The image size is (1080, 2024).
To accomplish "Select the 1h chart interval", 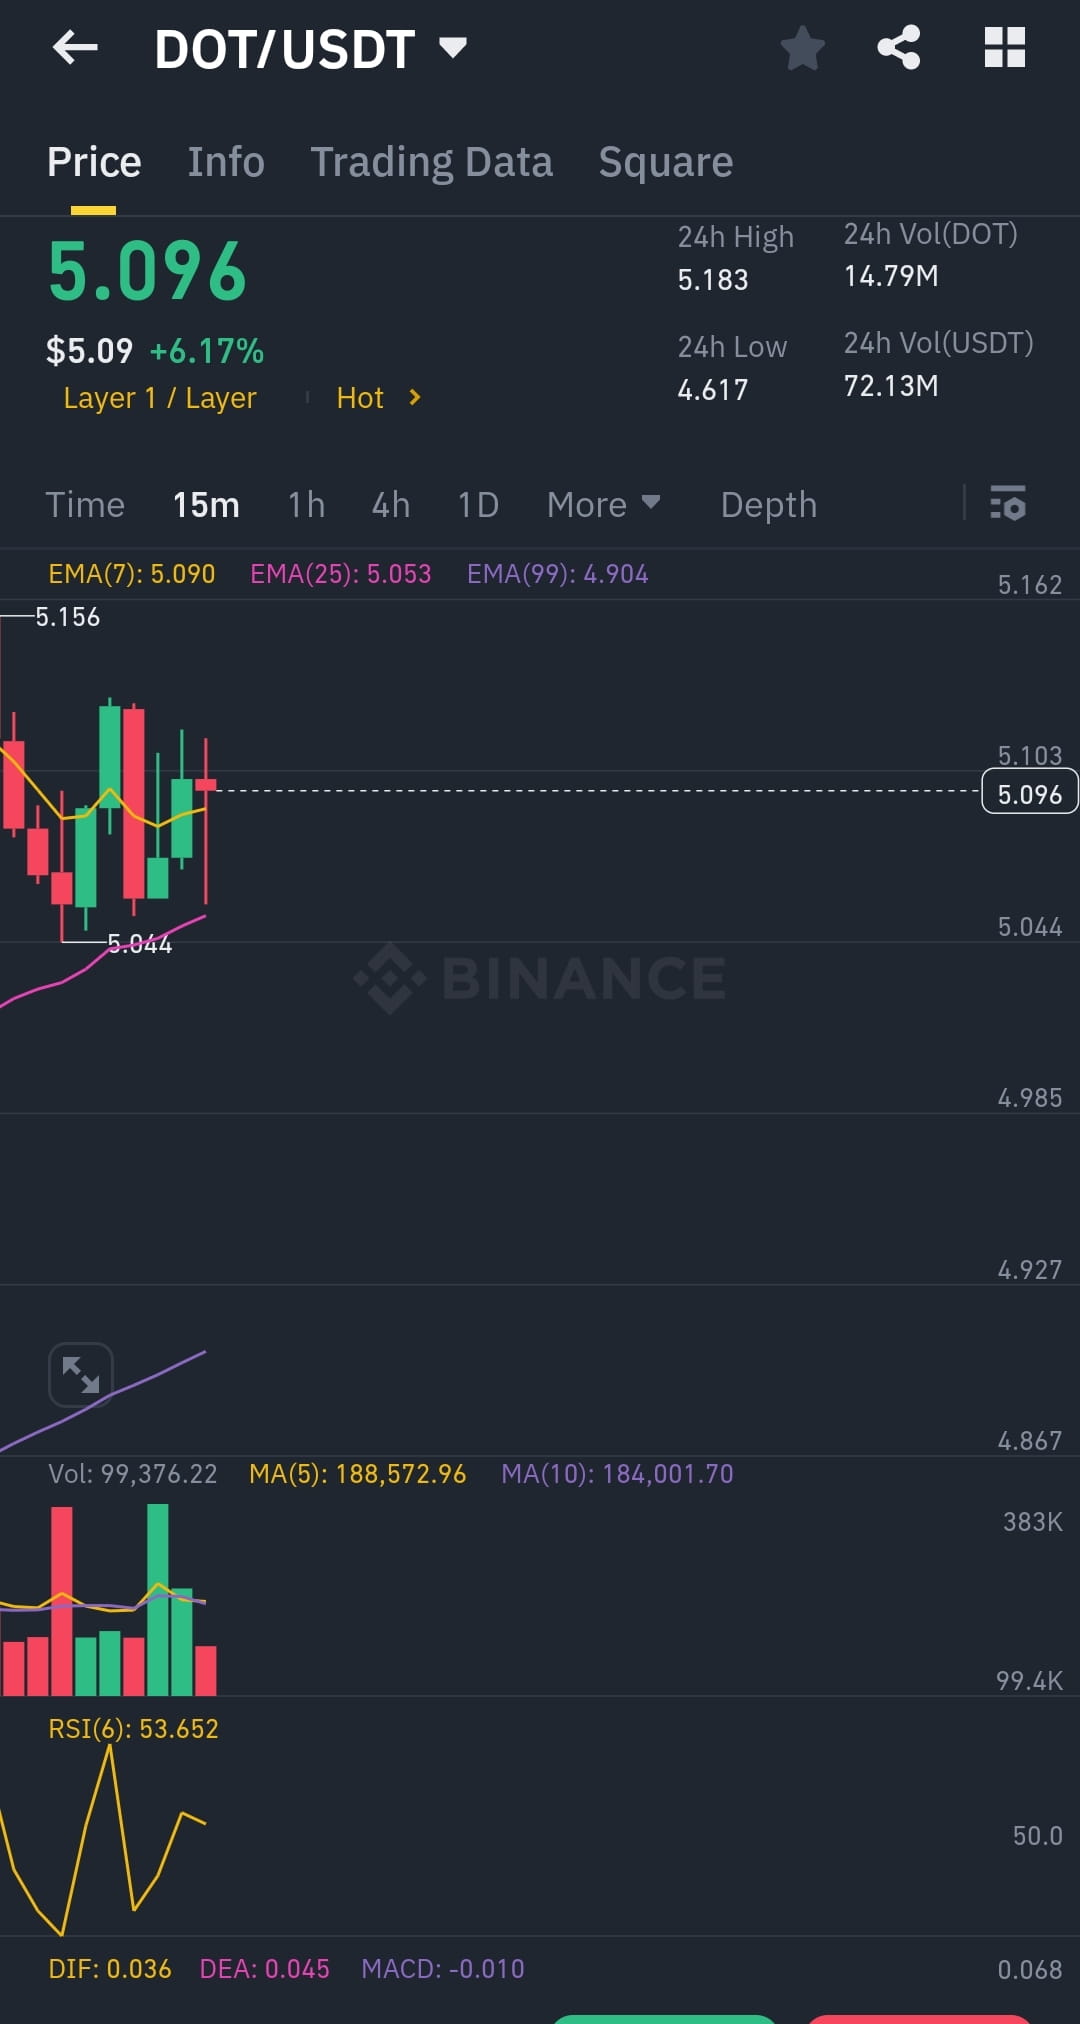I will 306,504.
